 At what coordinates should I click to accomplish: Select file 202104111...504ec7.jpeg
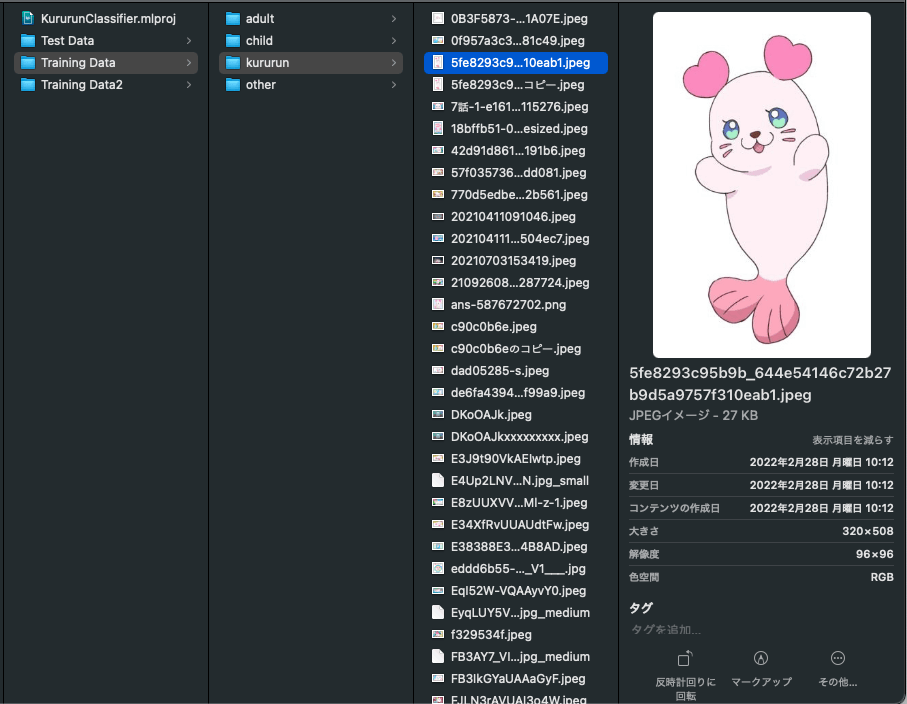[516, 238]
